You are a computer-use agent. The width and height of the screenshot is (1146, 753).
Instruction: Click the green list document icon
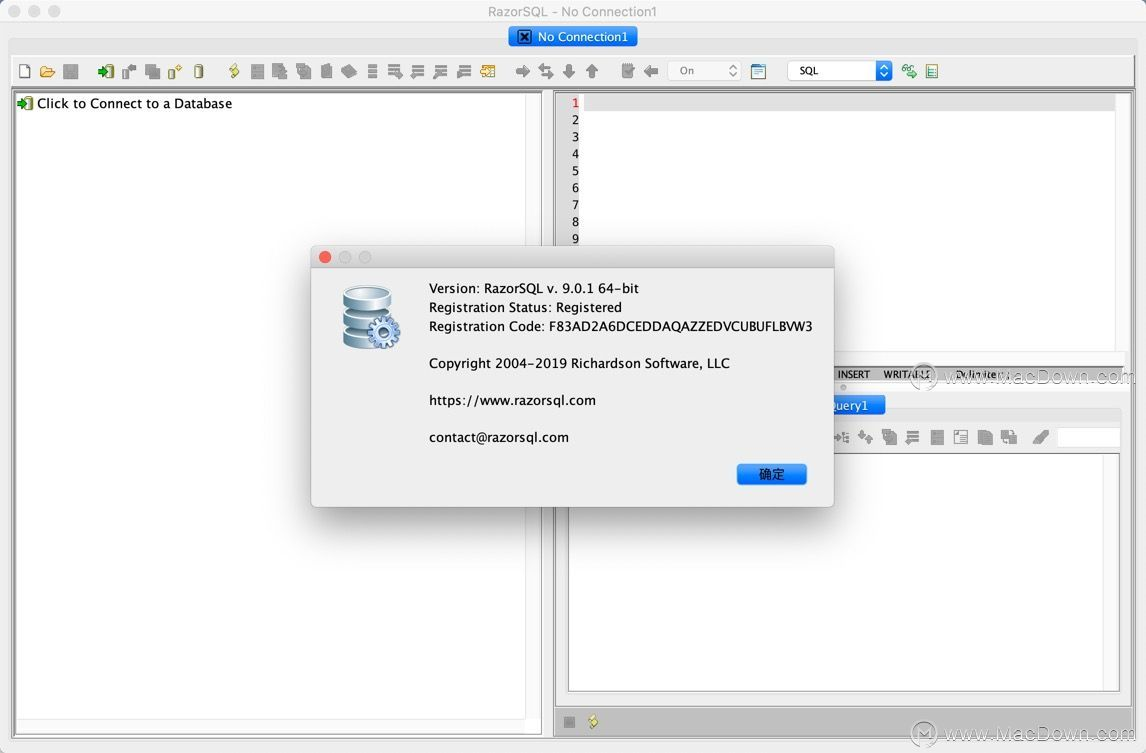[932, 71]
